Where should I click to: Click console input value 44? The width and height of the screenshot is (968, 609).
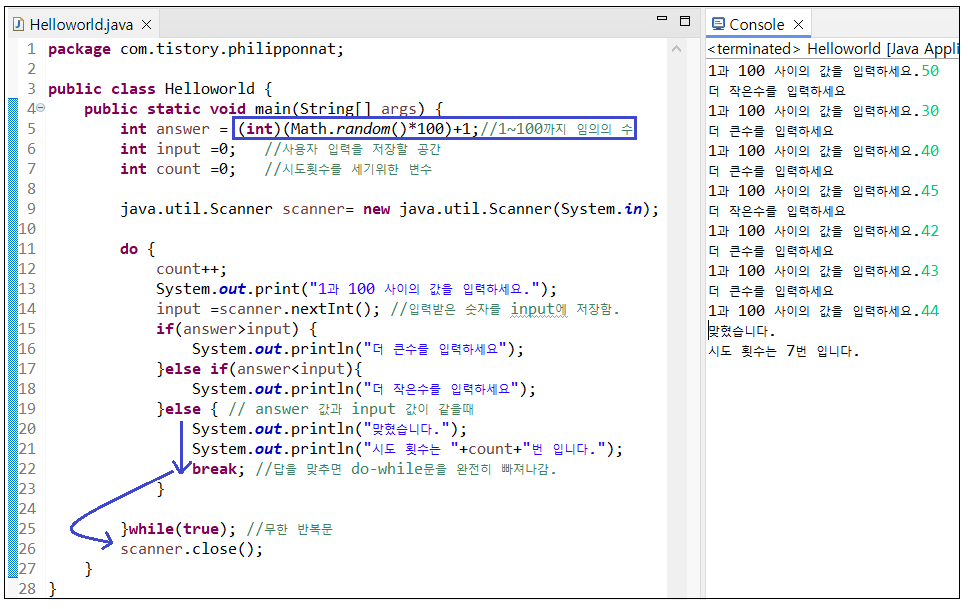(930, 311)
